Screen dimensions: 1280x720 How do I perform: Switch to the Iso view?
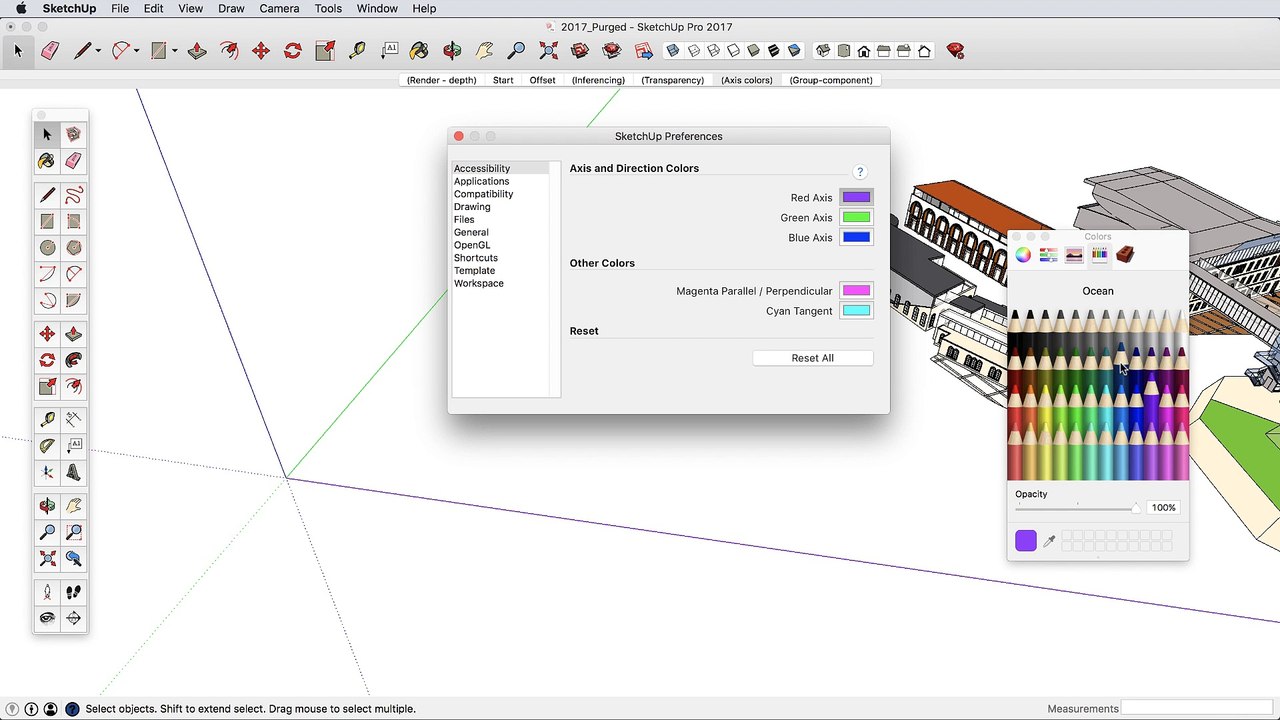pyautogui.click(x=823, y=50)
